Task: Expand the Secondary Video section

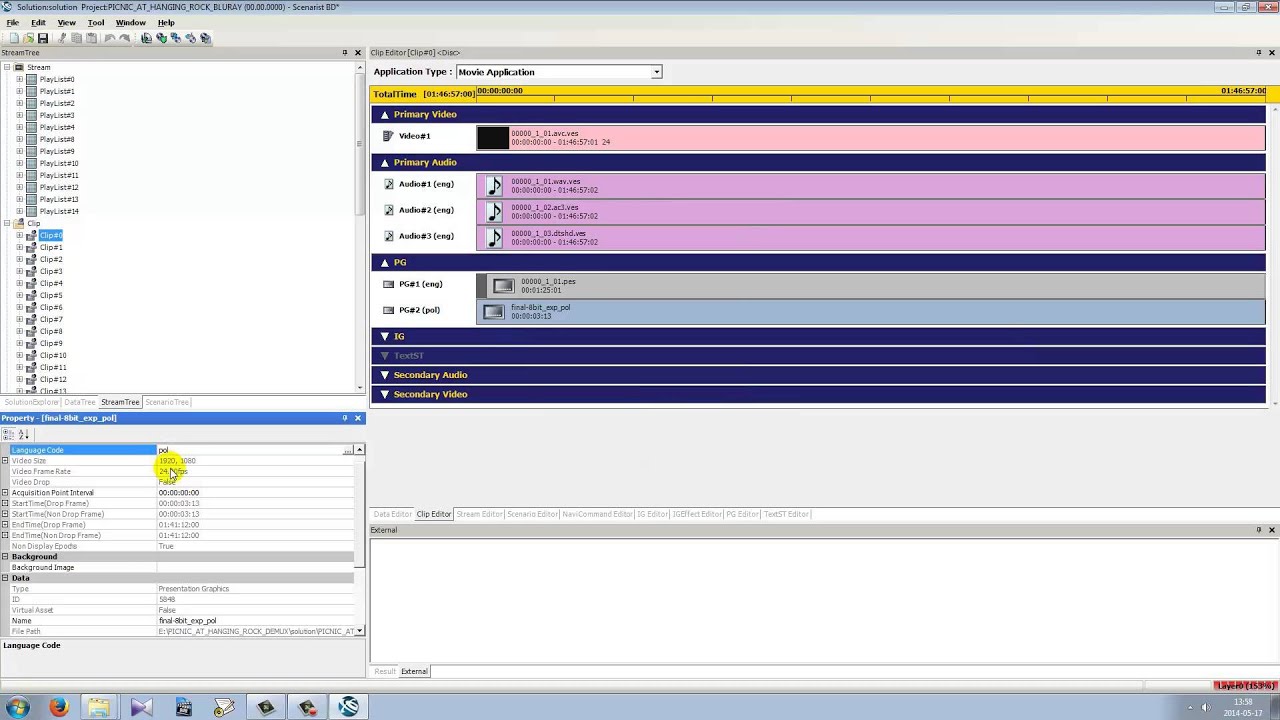Action: pyautogui.click(x=384, y=395)
